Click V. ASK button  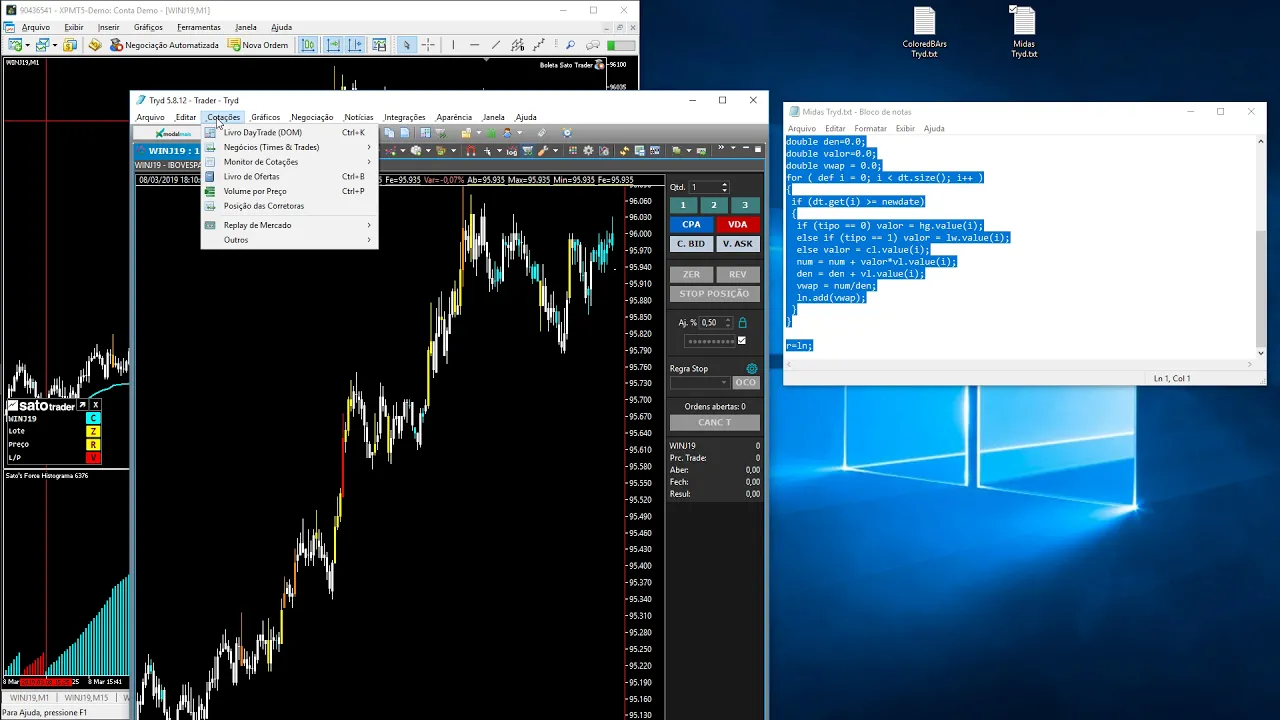pos(738,244)
